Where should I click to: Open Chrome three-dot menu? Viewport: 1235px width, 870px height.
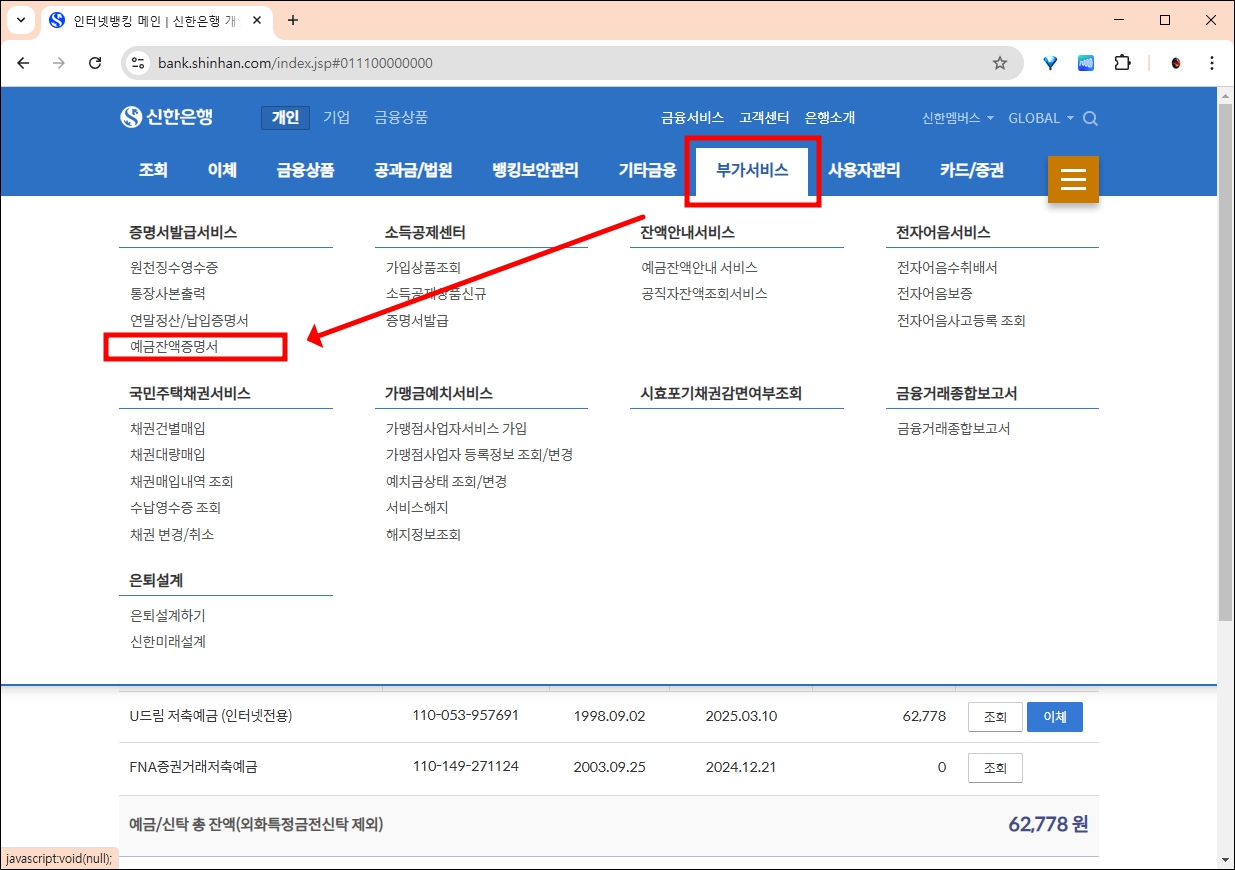[1212, 63]
